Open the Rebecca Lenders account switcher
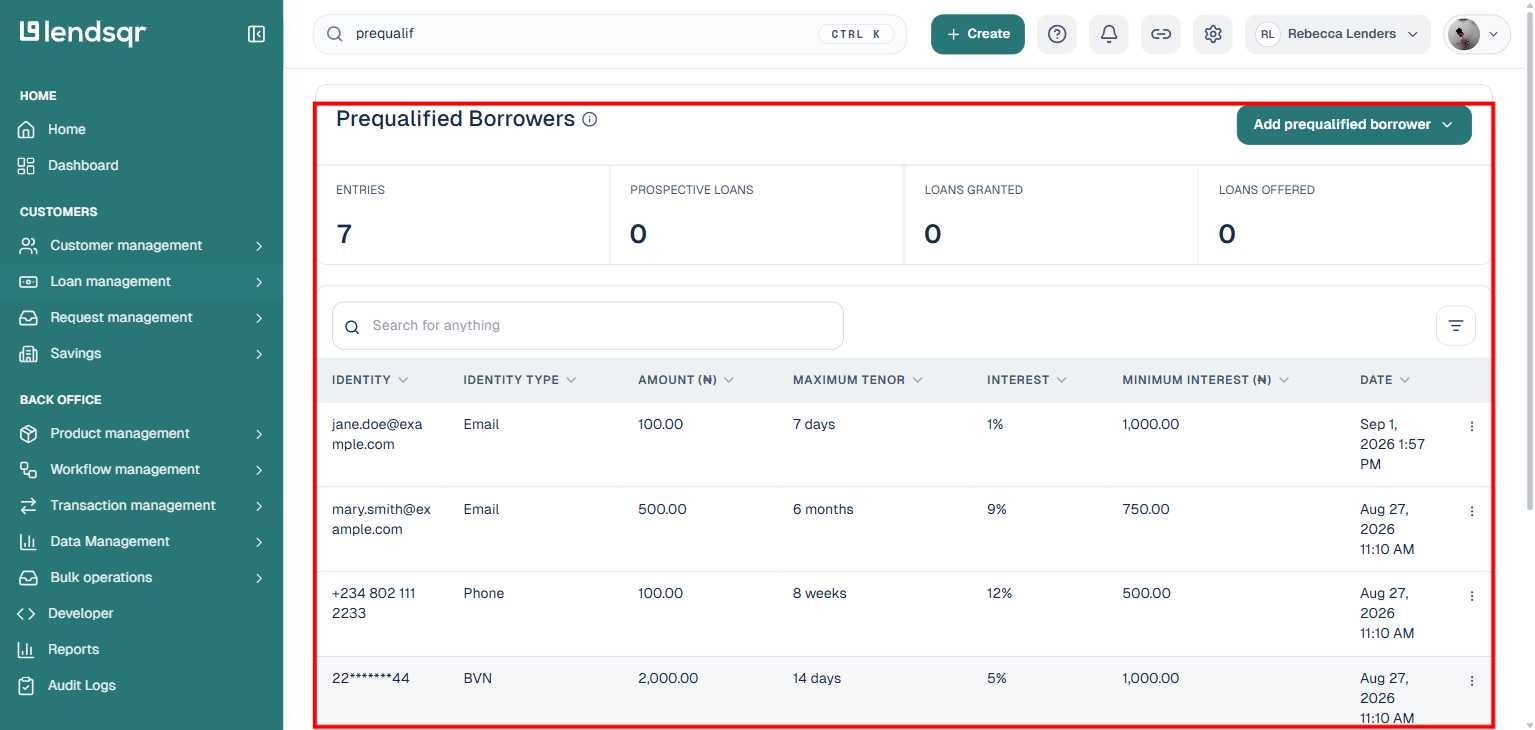The height and width of the screenshot is (730, 1535). coord(1338,34)
